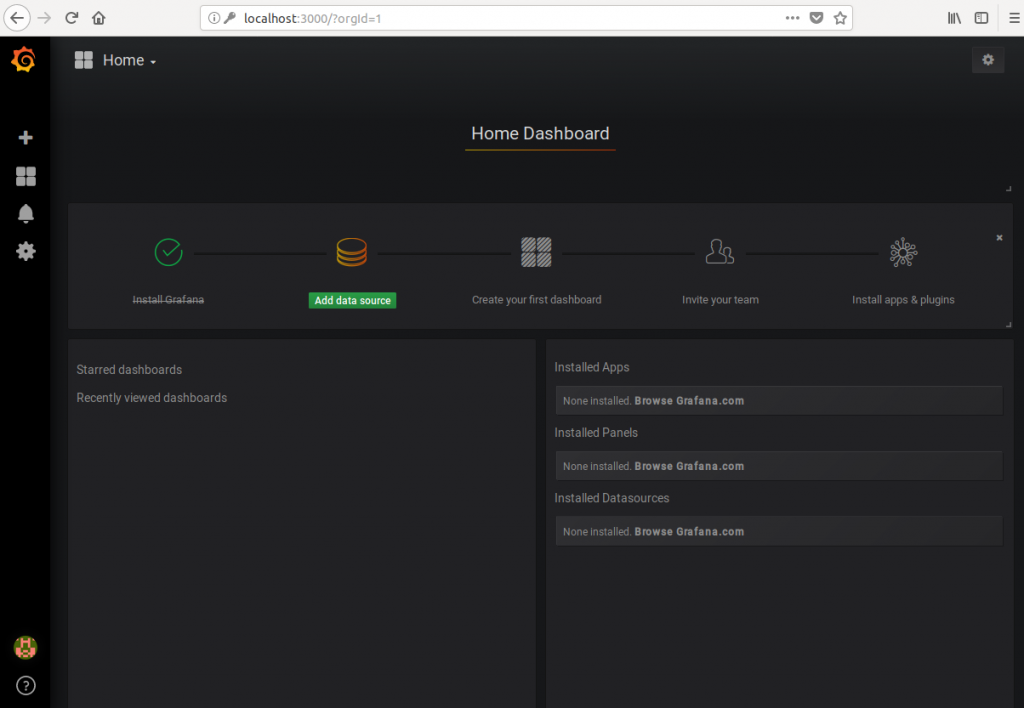Click the Installed Apps heading
This screenshot has width=1024, height=708.
click(x=592, y=367)
